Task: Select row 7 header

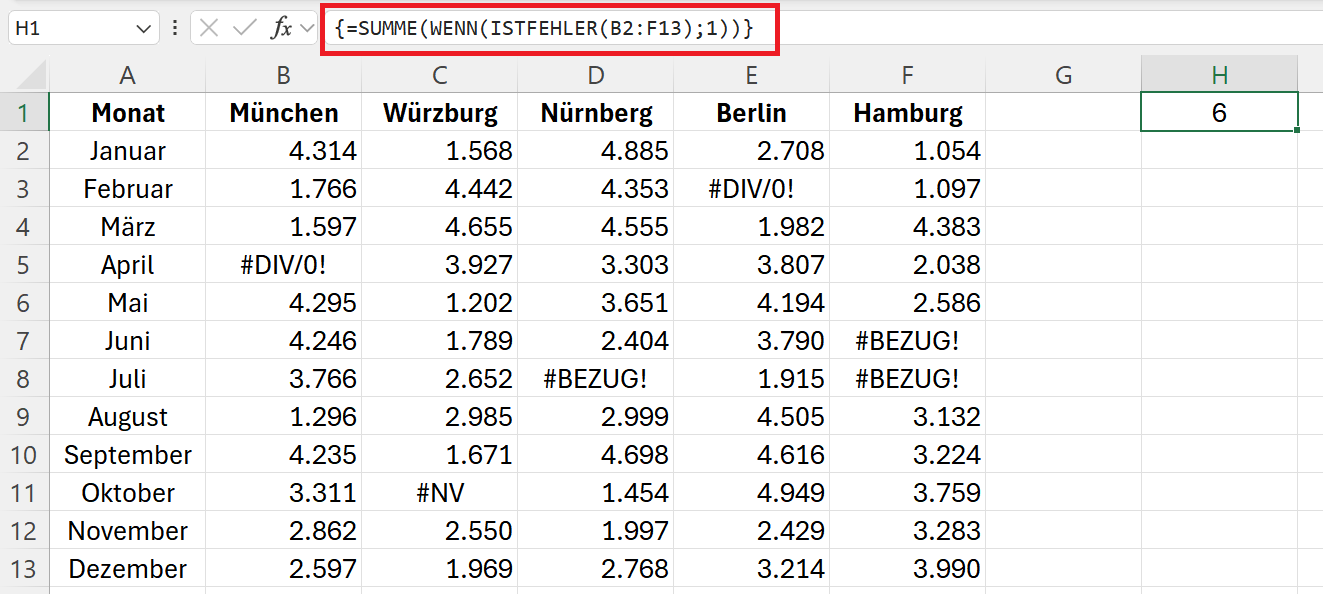Action: [24, 341]
